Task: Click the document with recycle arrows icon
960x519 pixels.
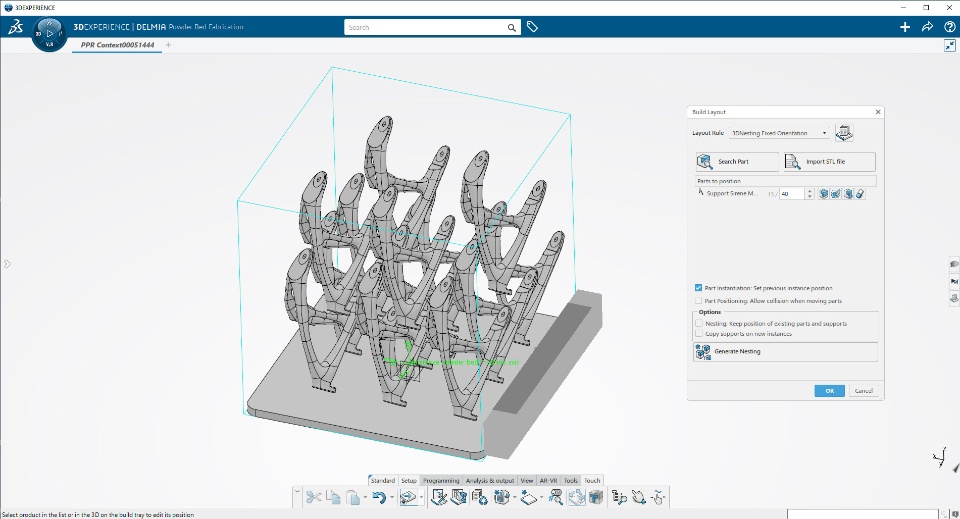Action: coord(479,497)
